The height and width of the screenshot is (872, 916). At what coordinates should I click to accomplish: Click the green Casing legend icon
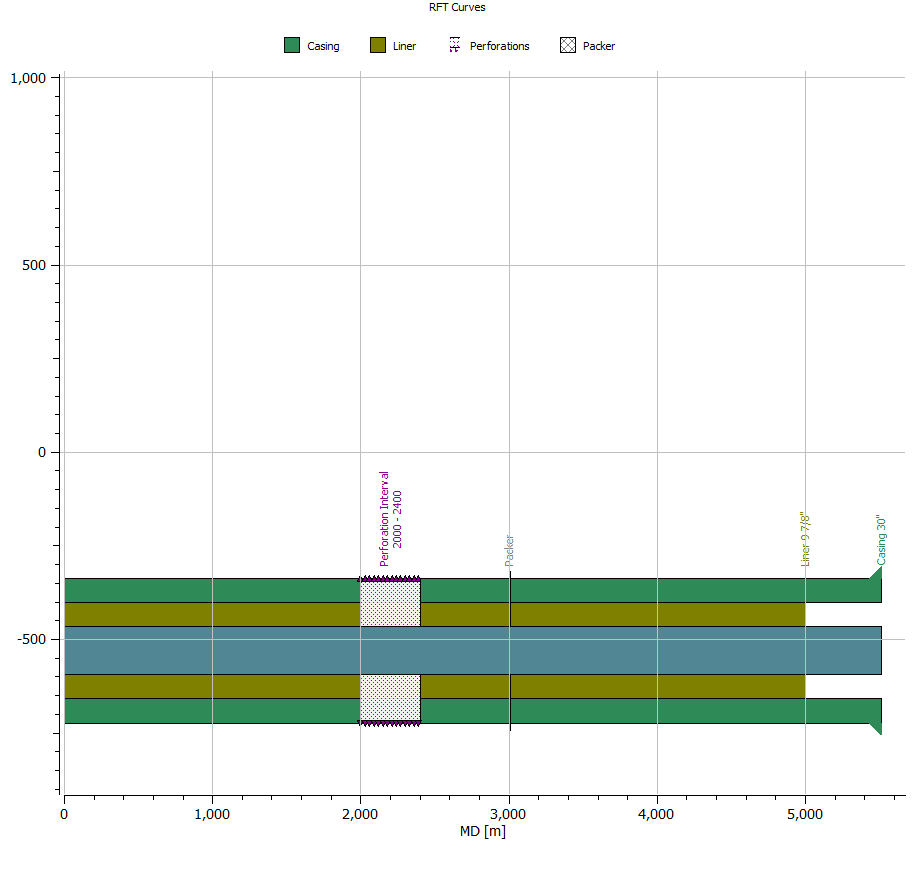click(x=292, y=45)
